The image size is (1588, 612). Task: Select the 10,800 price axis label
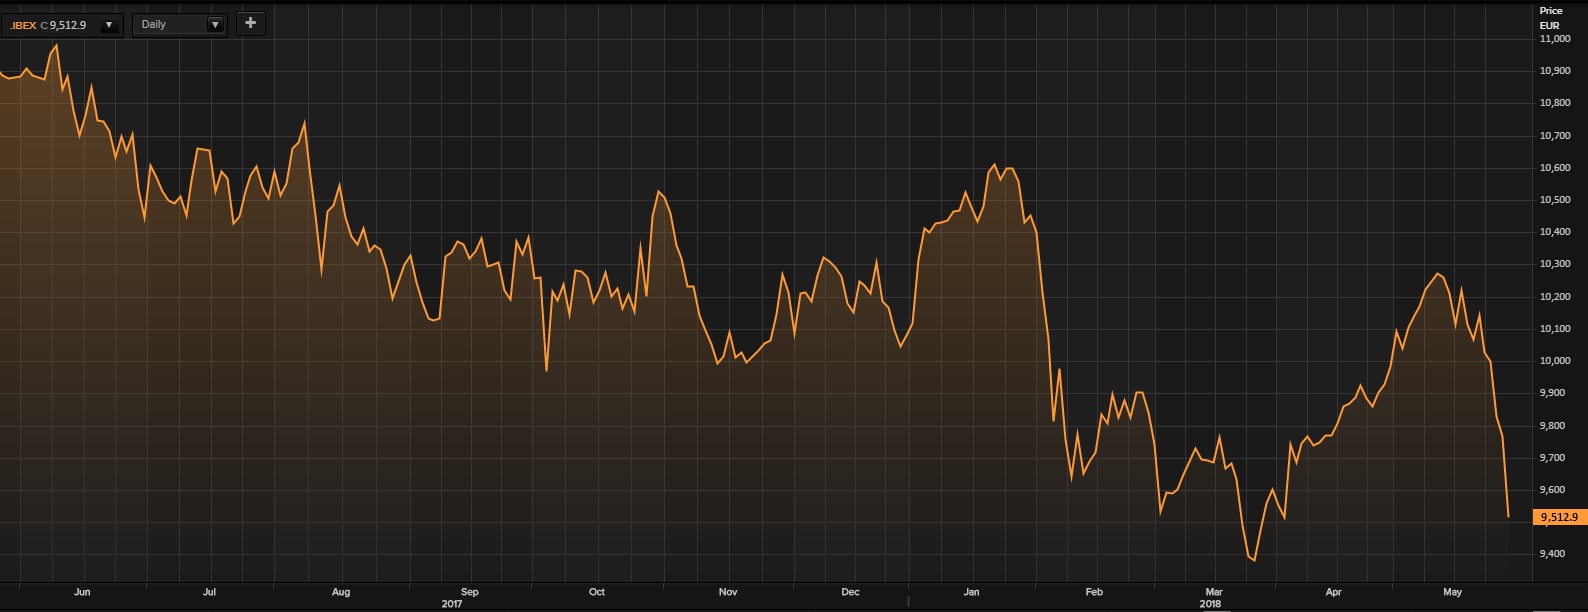point(1555,103)
